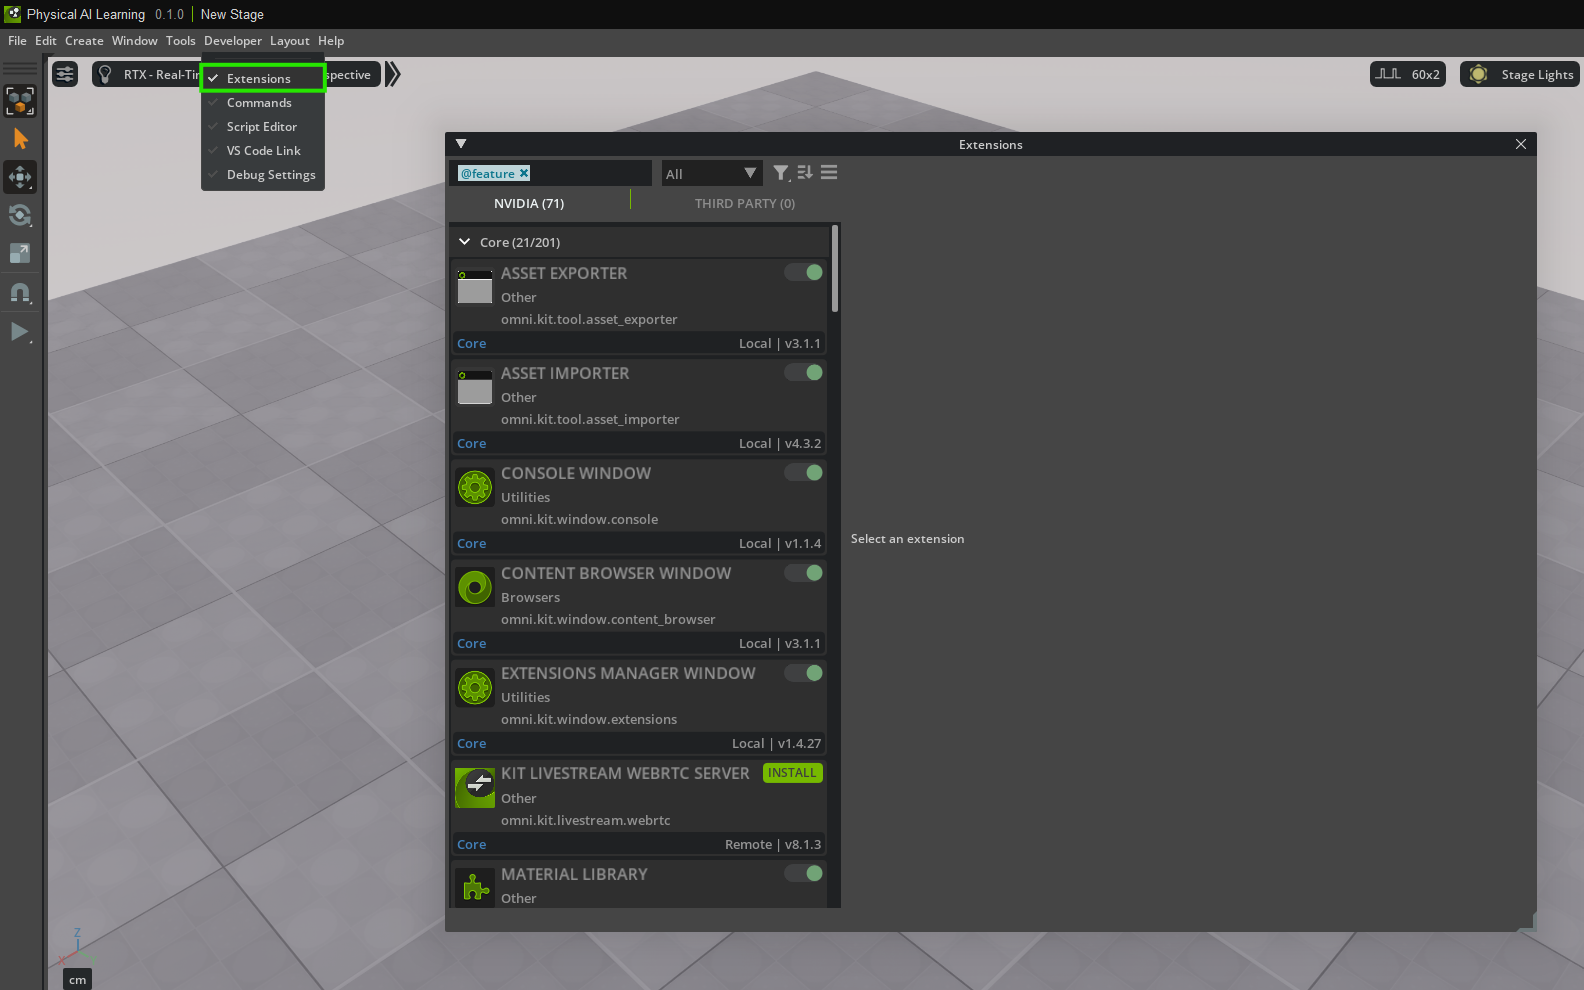Click the sort icon in Extensions panel
The image size is (1584, 990).
[805, 173]
